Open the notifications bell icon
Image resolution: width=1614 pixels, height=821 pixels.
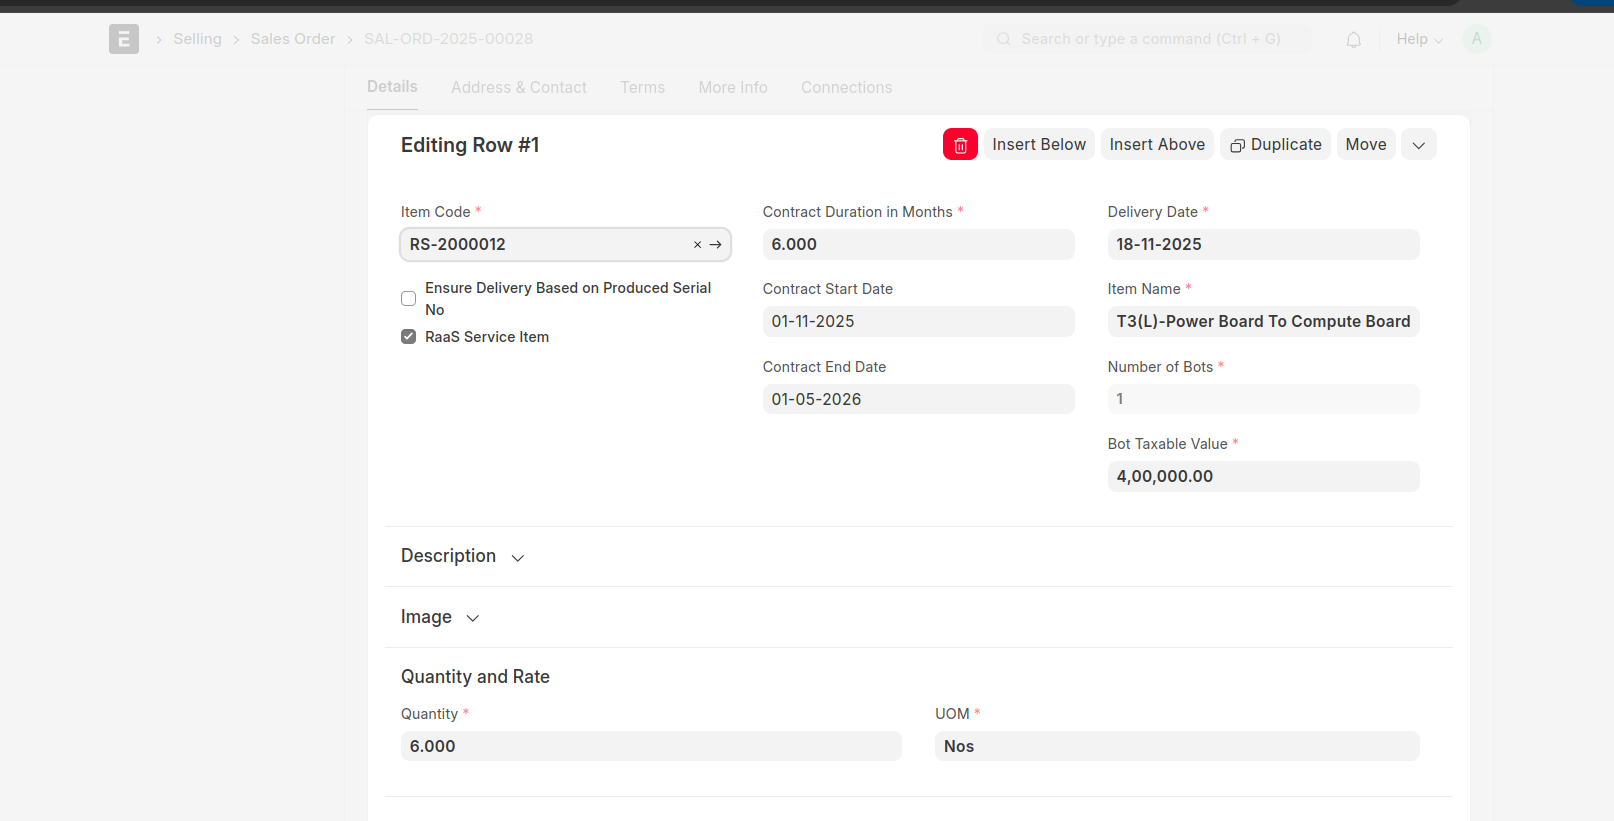pos(1353,40)
